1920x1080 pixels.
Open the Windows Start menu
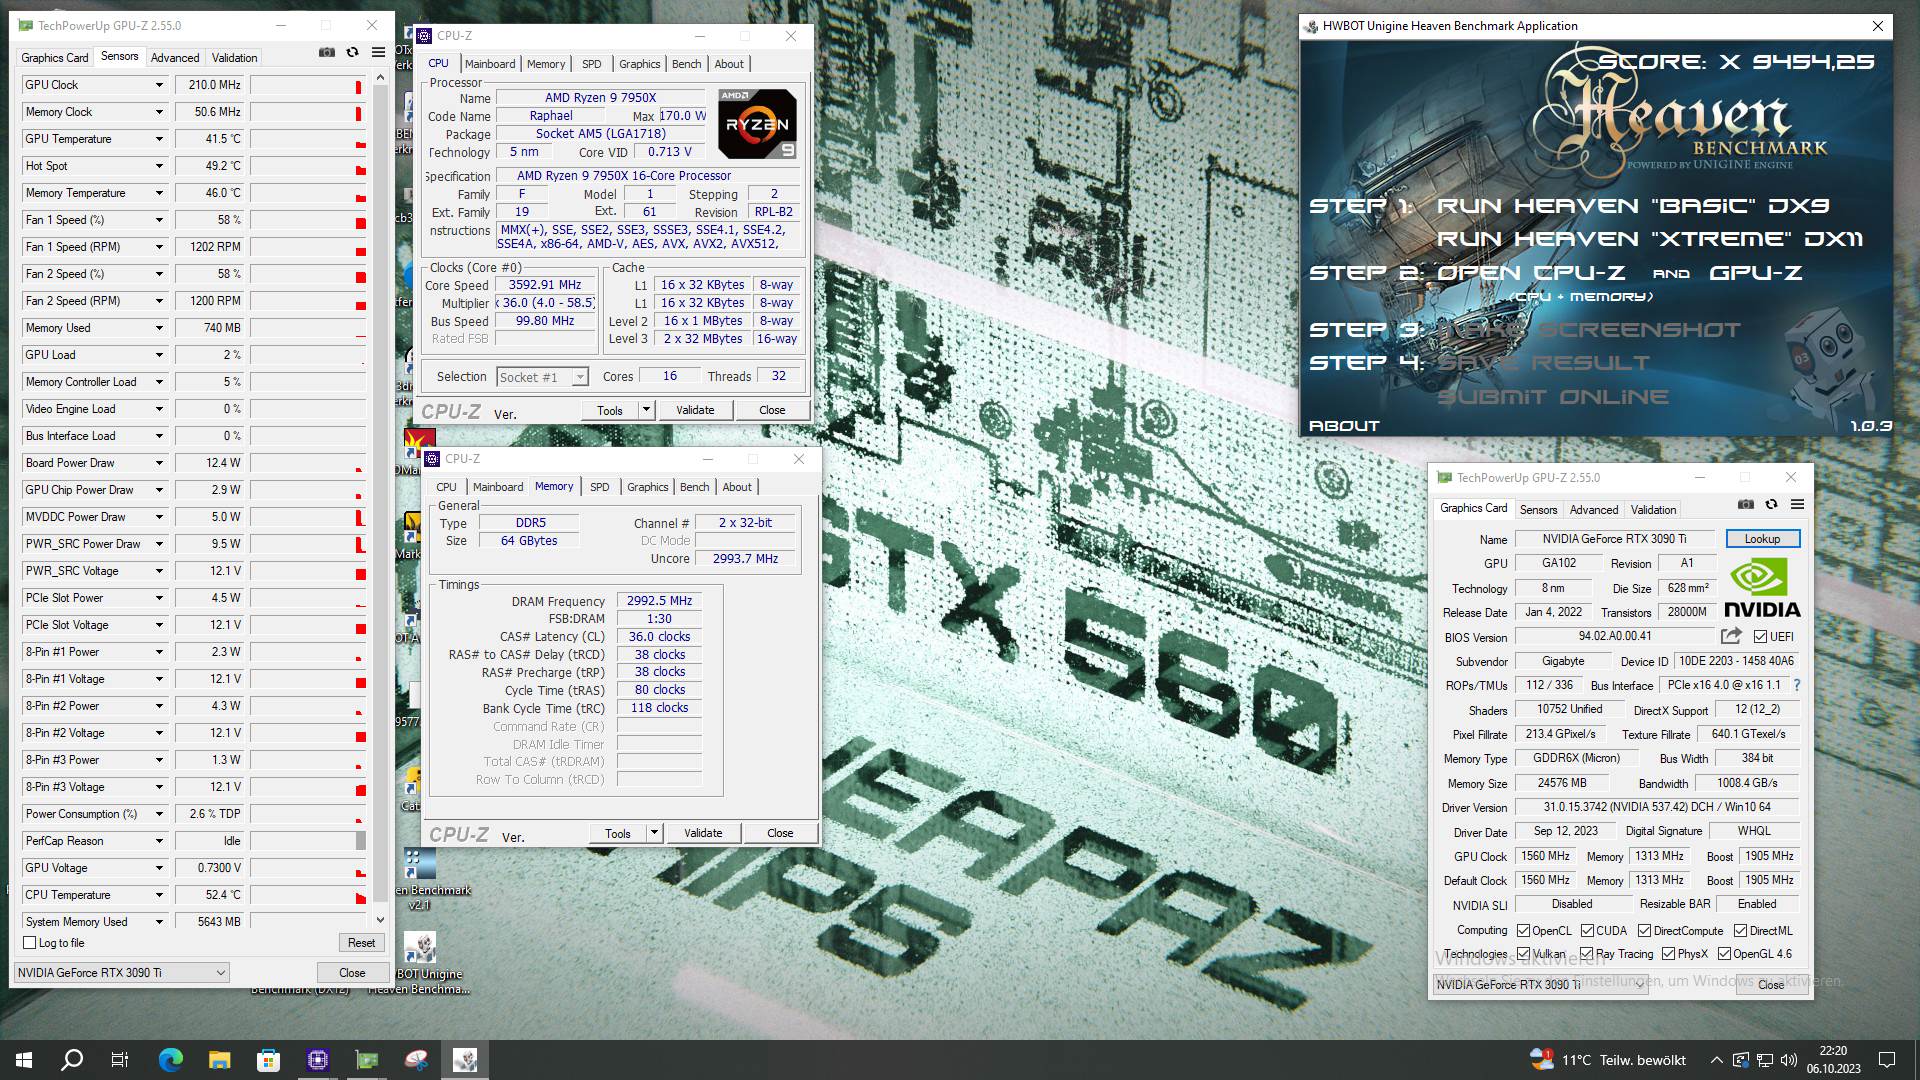[24, 1060]
